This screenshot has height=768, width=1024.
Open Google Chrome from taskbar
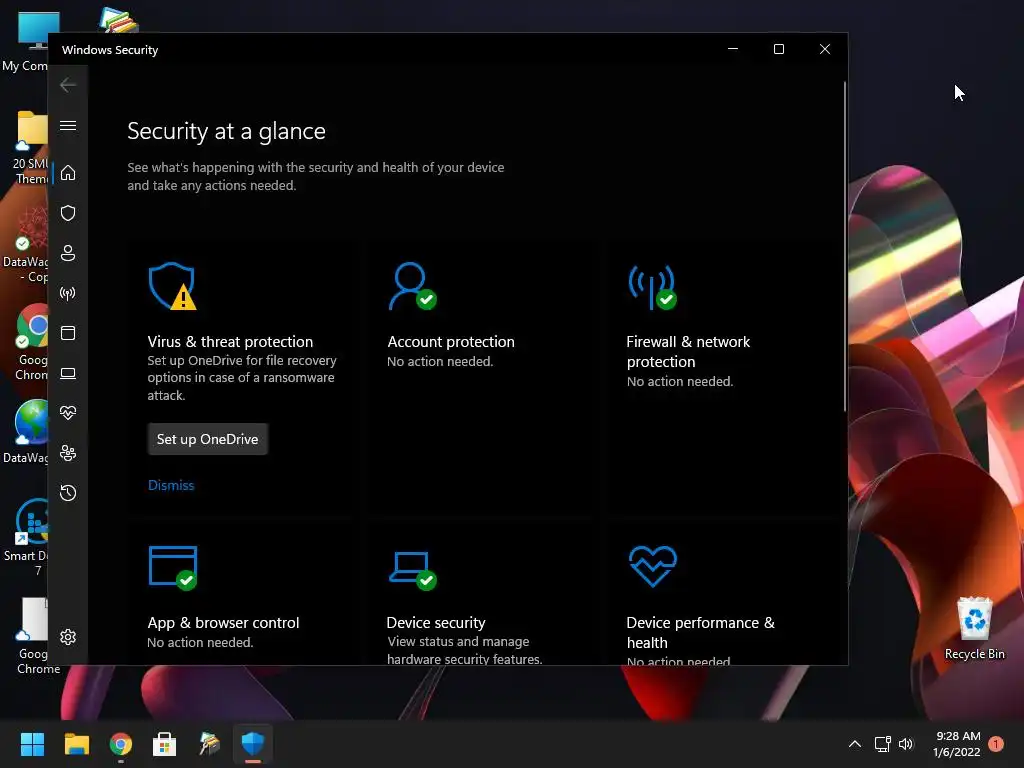pyautogui.click(x=121, y=744)
